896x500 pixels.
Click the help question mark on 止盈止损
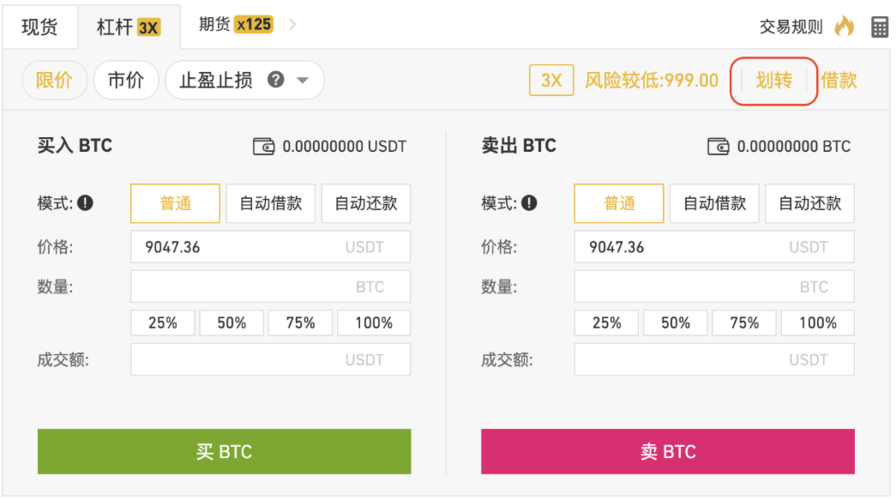click(x=276, y=80)
